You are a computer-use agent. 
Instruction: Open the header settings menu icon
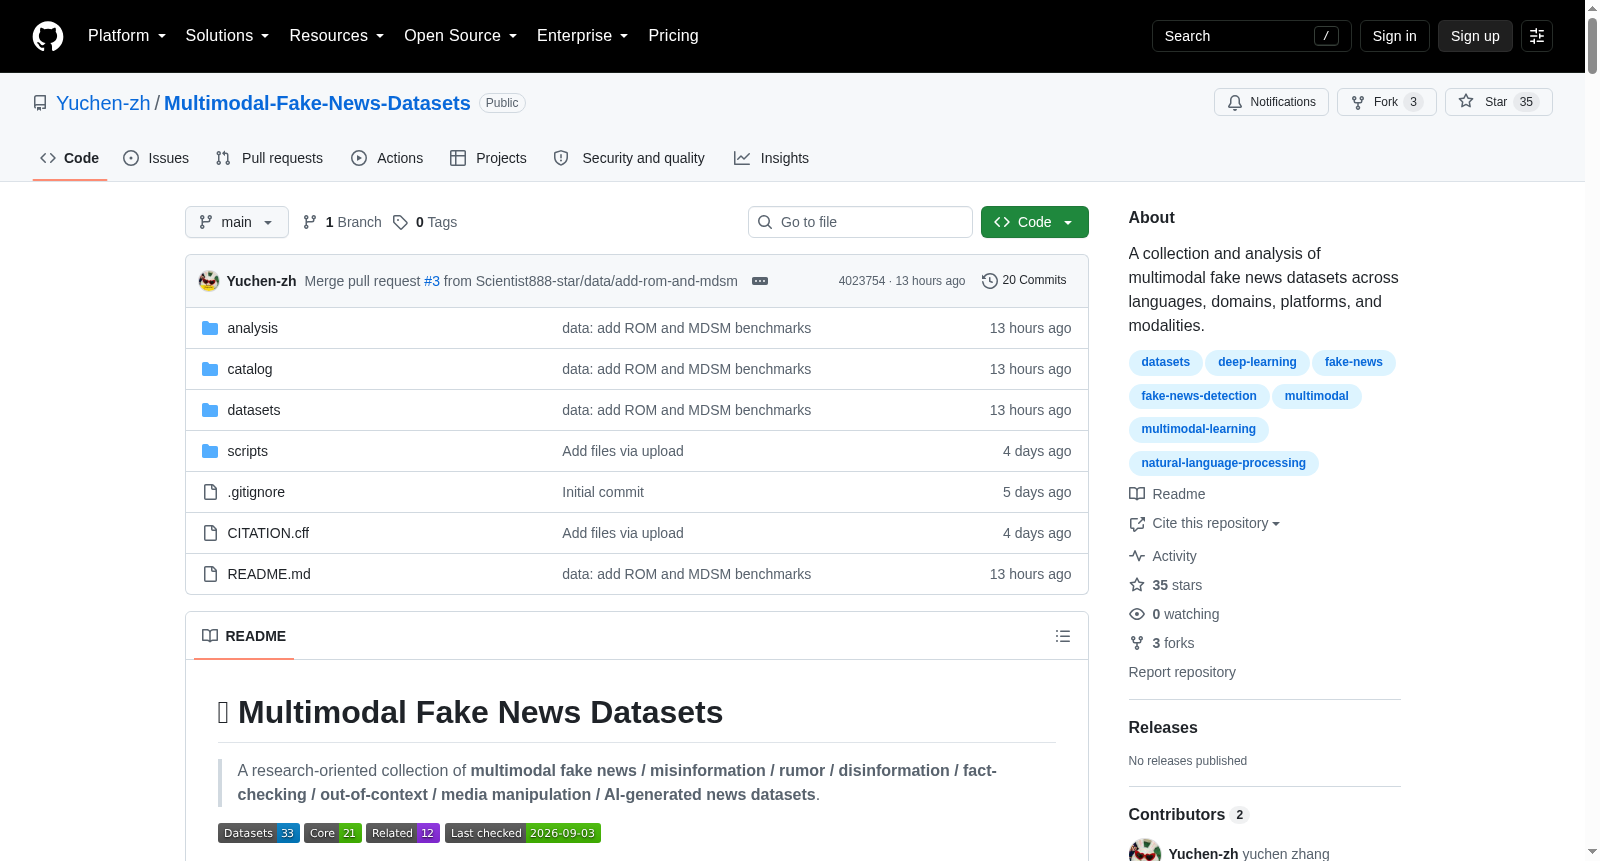pyautogui.click(x=1537, y=36)
